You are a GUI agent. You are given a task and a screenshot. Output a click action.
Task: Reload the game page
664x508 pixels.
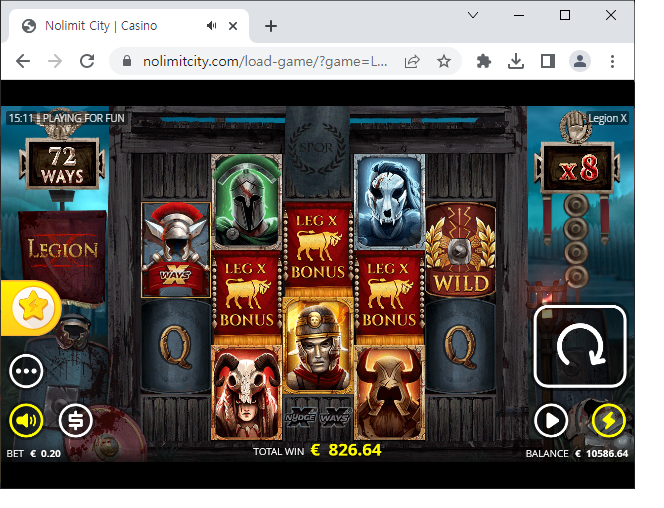click(87, 61)
